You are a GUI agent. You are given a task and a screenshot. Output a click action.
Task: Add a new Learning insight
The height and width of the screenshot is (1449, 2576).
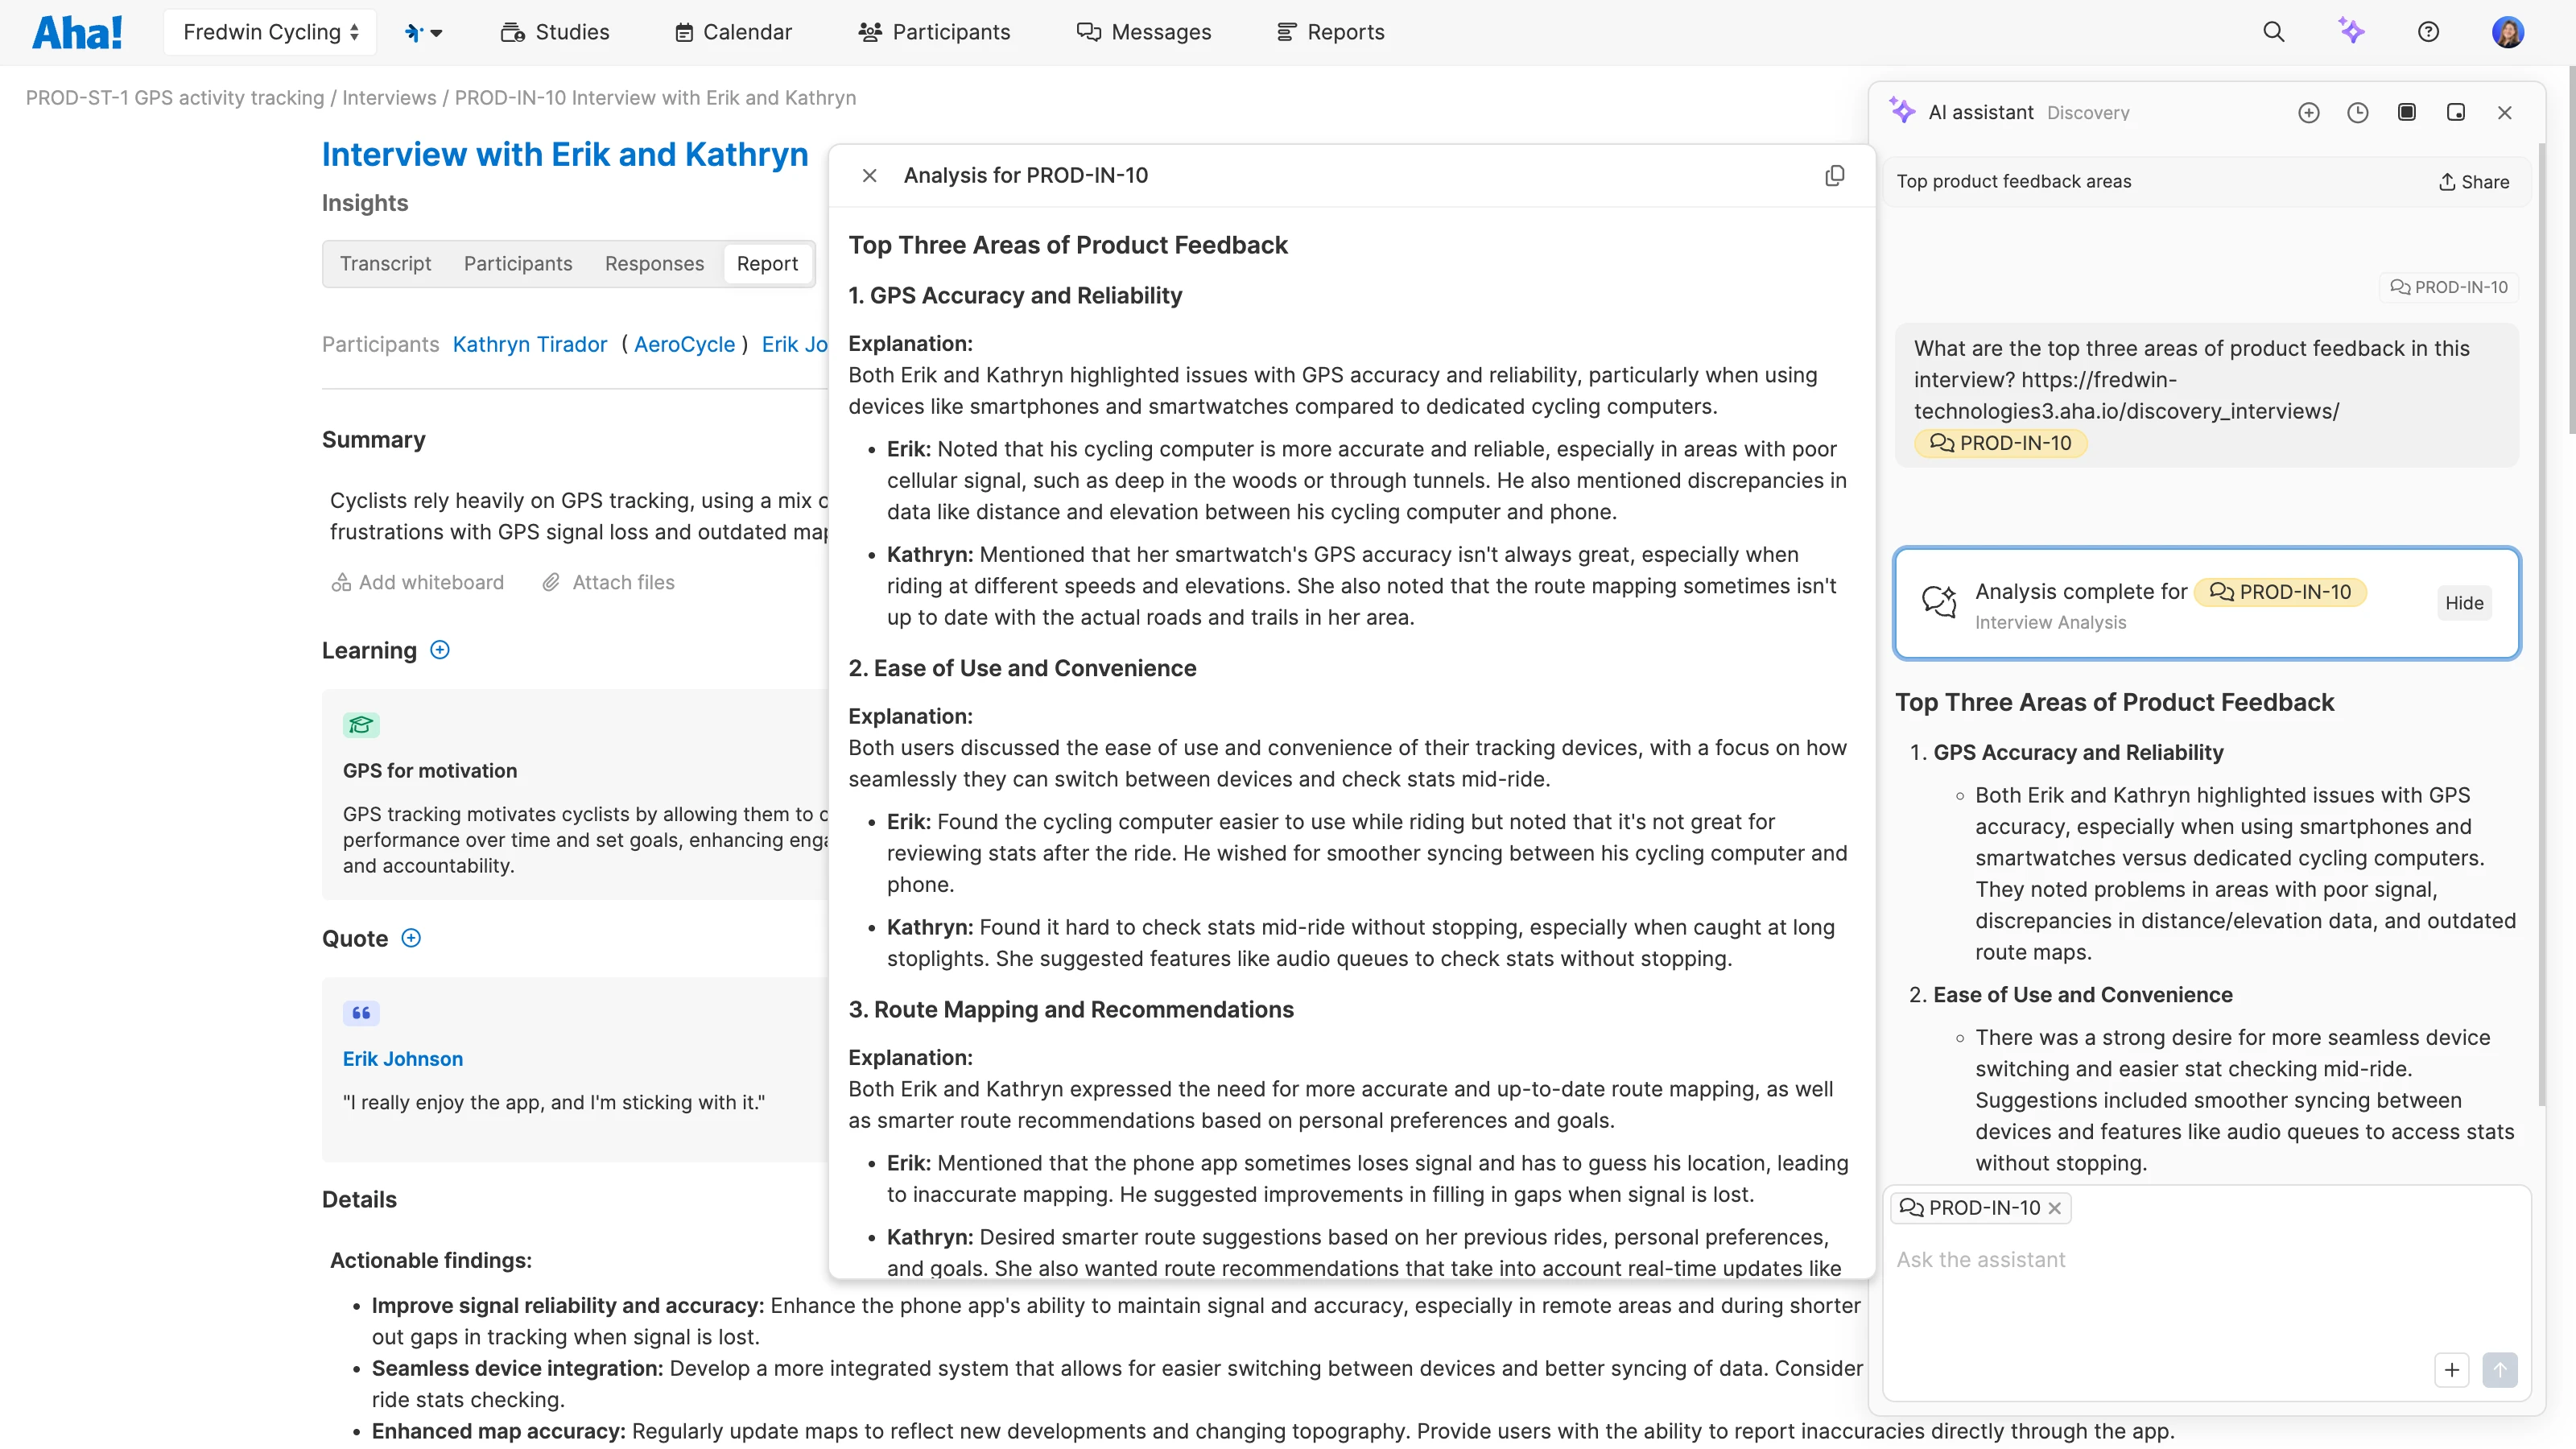[439, 649]
